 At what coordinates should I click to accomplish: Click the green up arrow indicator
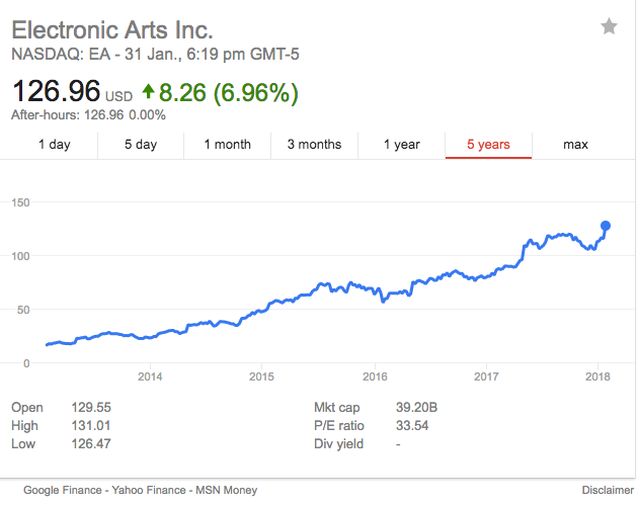149,93
